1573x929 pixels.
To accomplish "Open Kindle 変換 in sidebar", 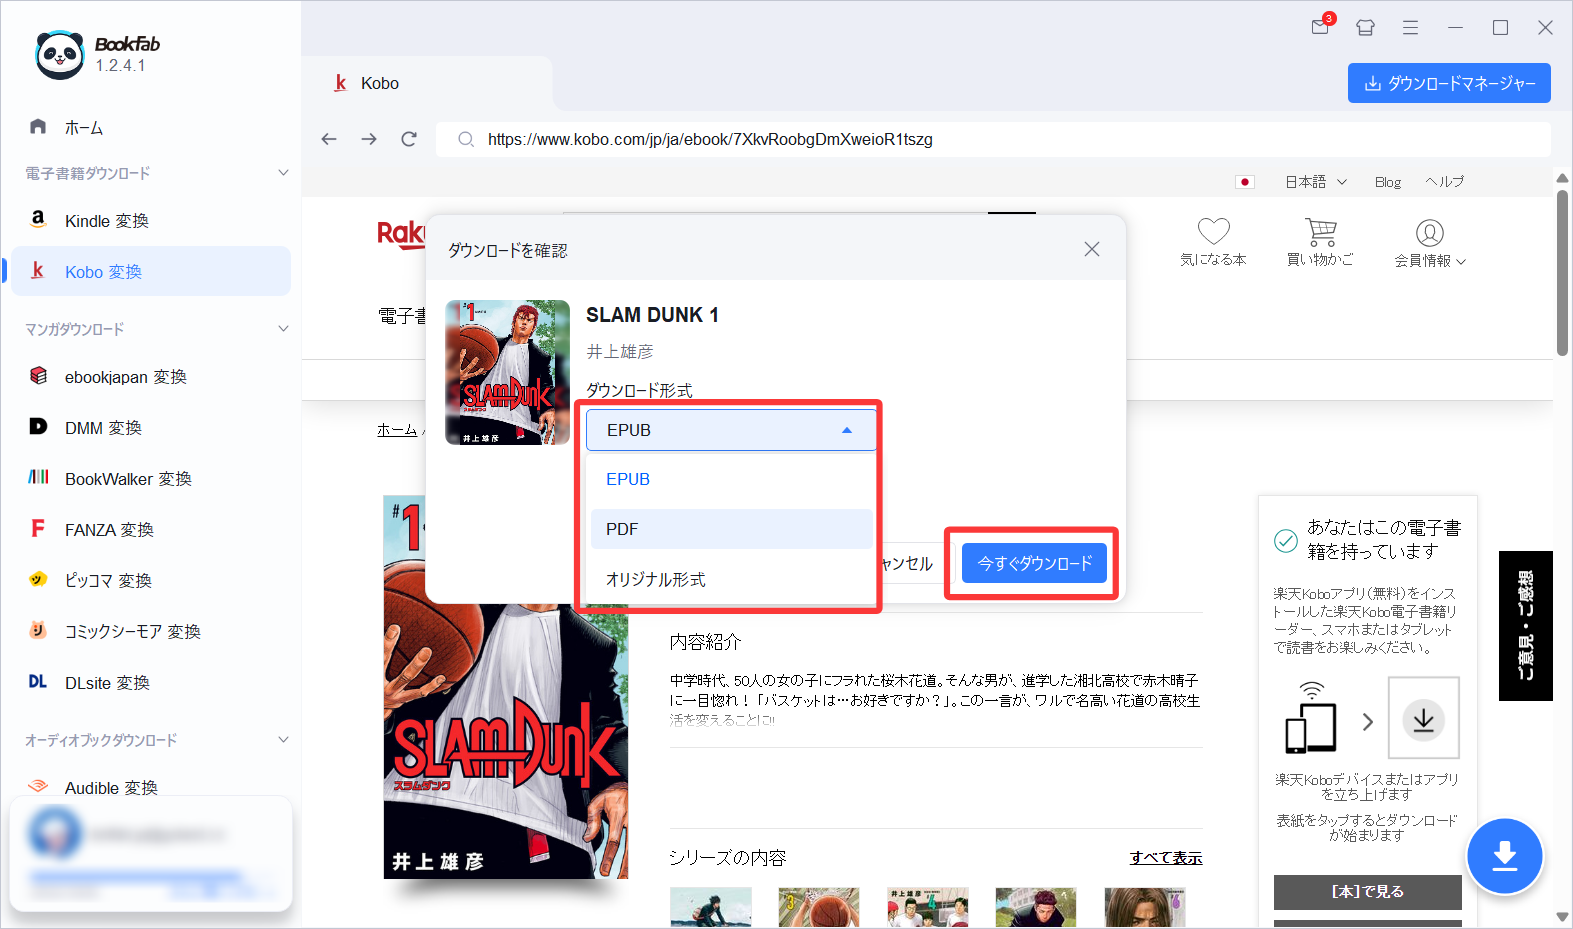I will (150, 220).
